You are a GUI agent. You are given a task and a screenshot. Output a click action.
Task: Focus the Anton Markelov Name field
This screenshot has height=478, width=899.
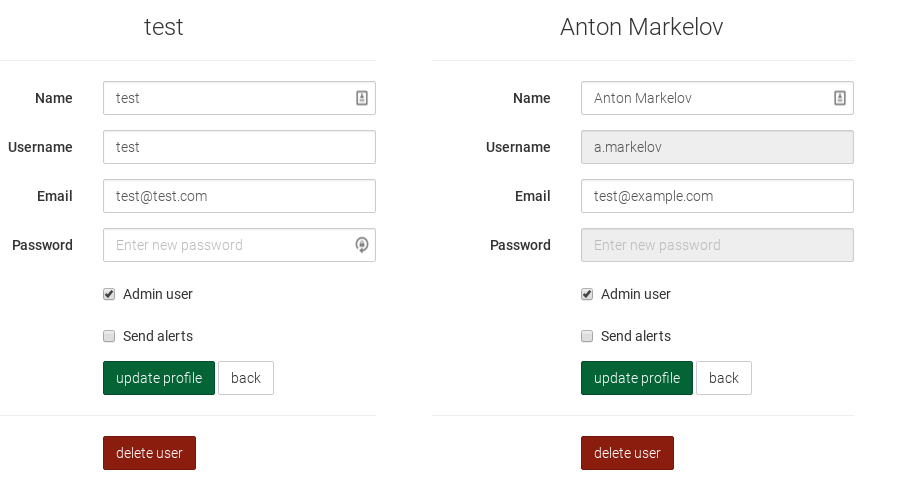[717, 98]
